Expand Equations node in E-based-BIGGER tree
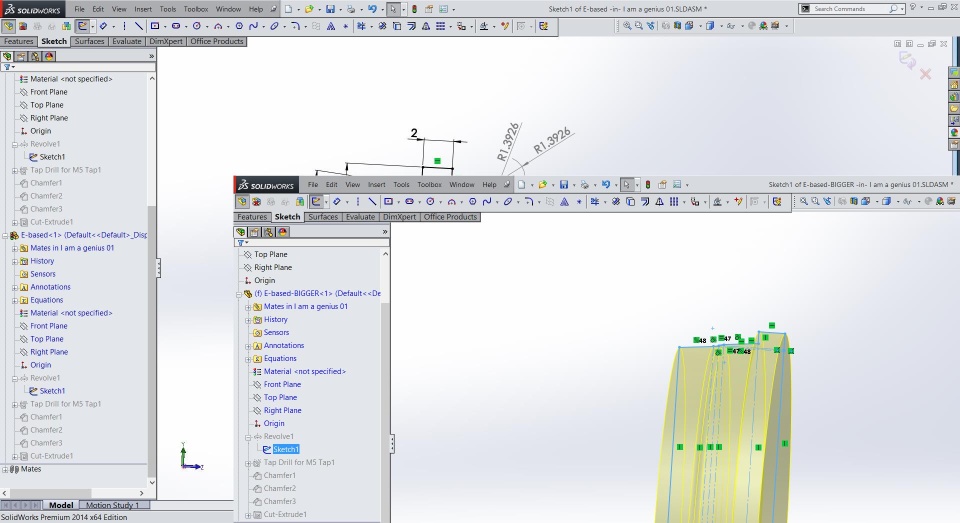 [248, 359]
